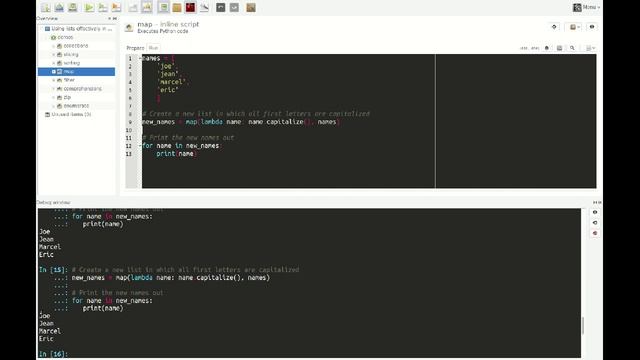Float the Overview panel using header button
The image size is (640, 360).
pos(109,18)
